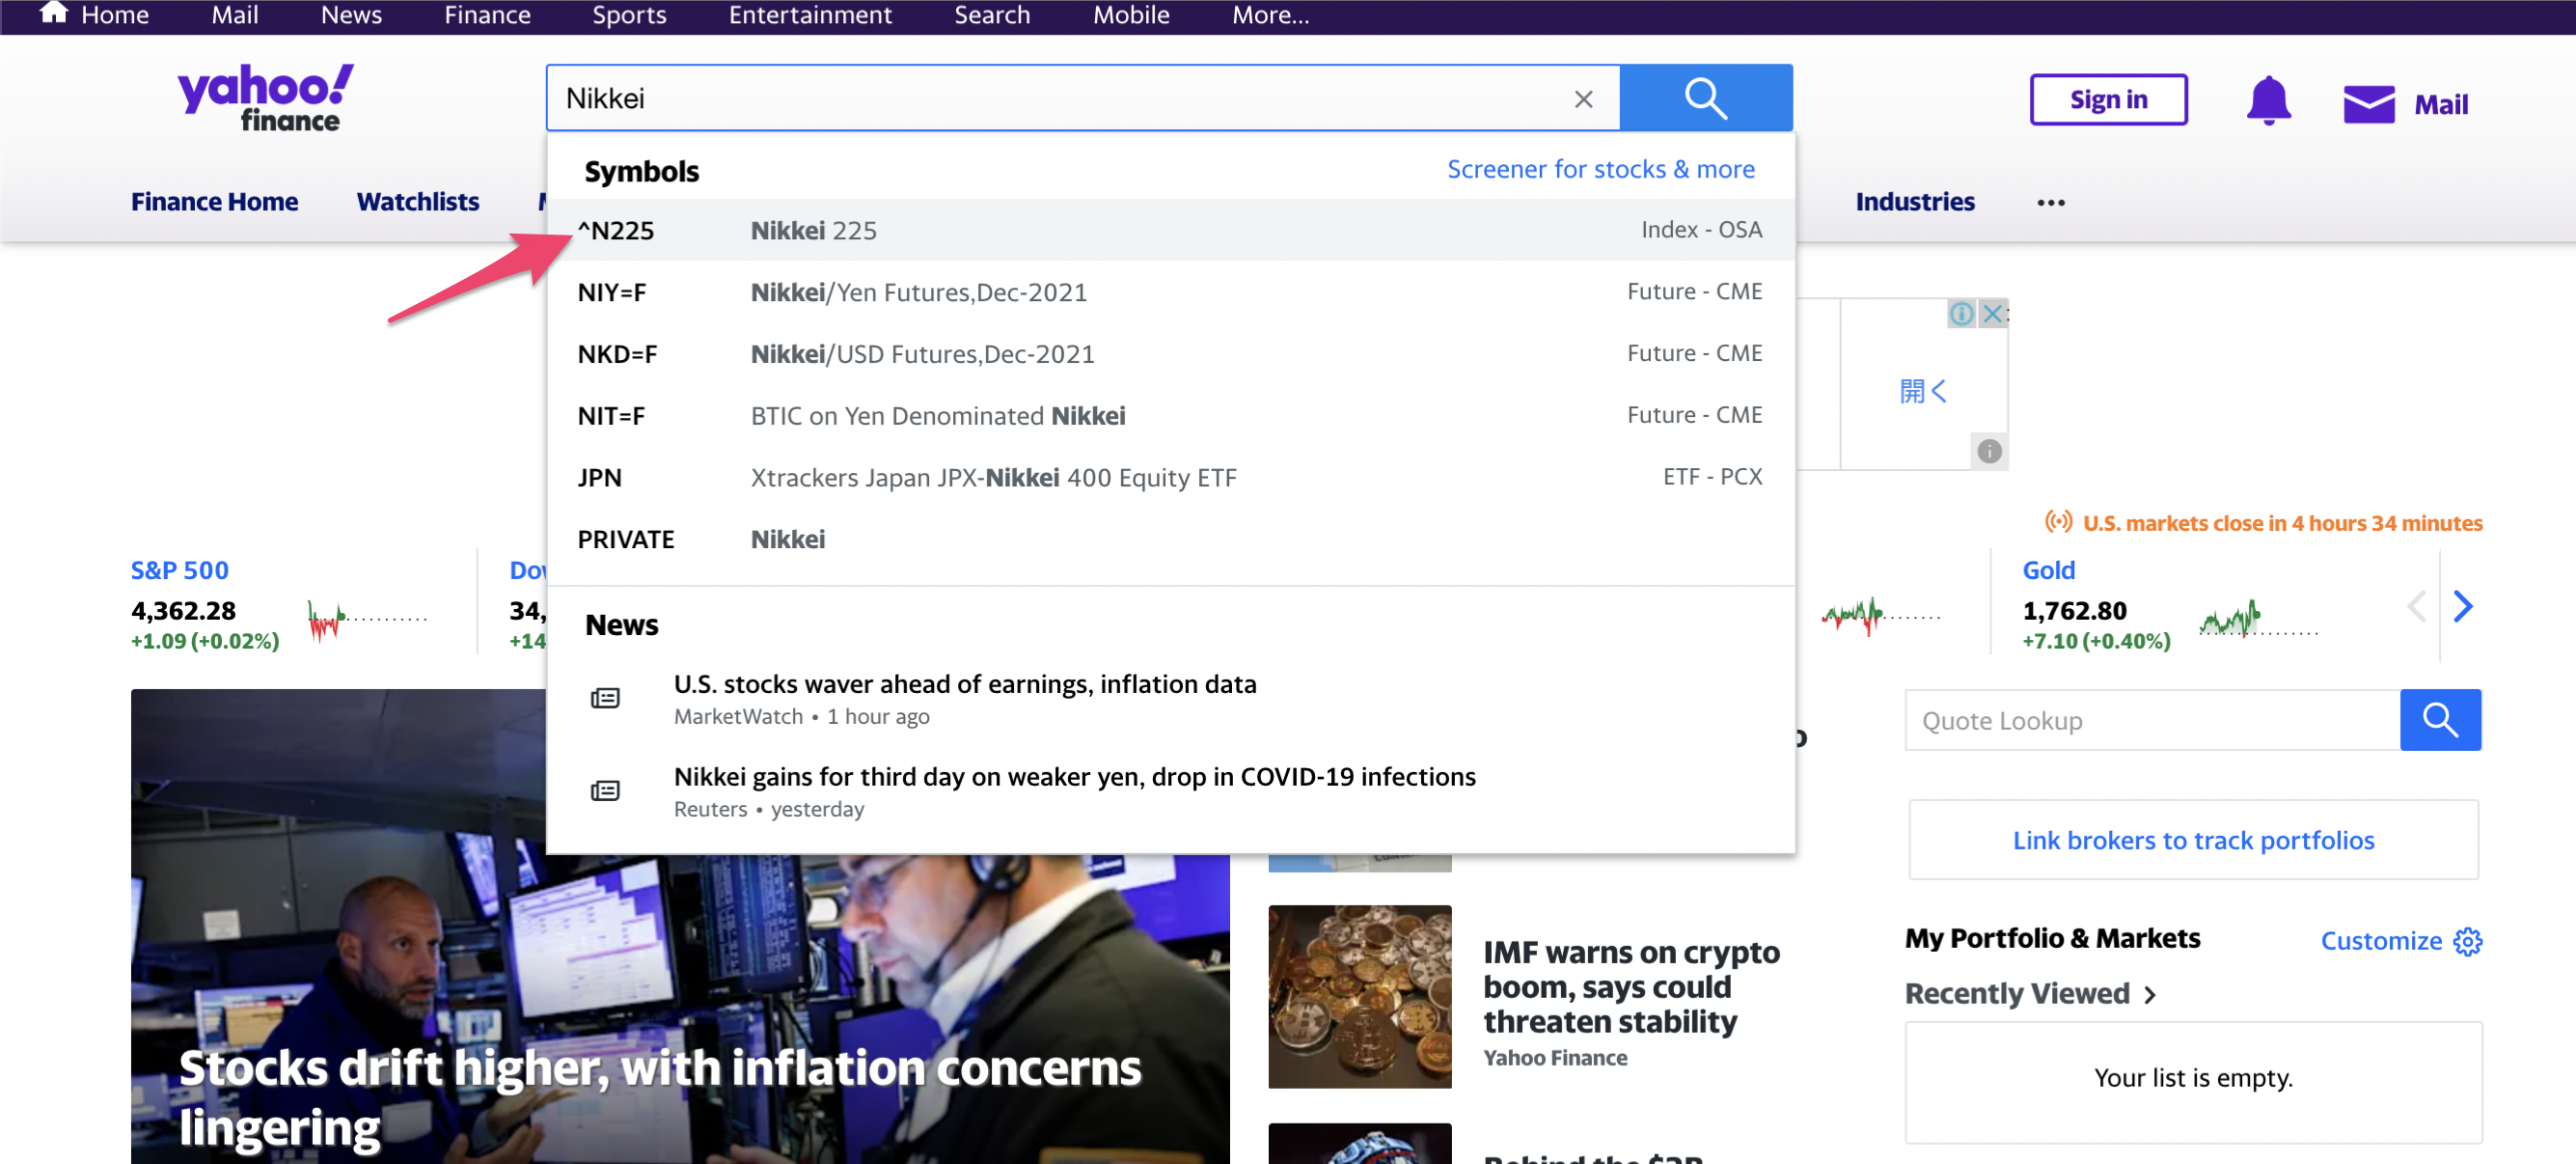This screenshot has height=1164, width=2576.
Task: Click Link brokers to track portfolios
Action: pos(2192,840)
